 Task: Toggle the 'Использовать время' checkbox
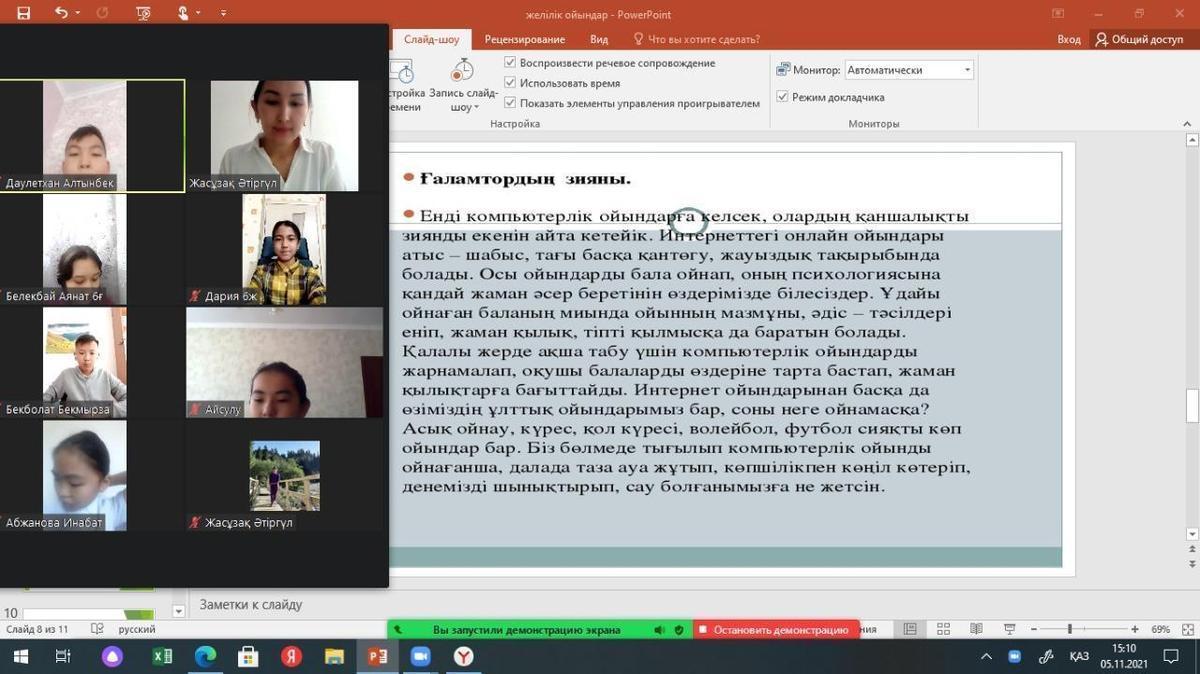coord(510,83)
